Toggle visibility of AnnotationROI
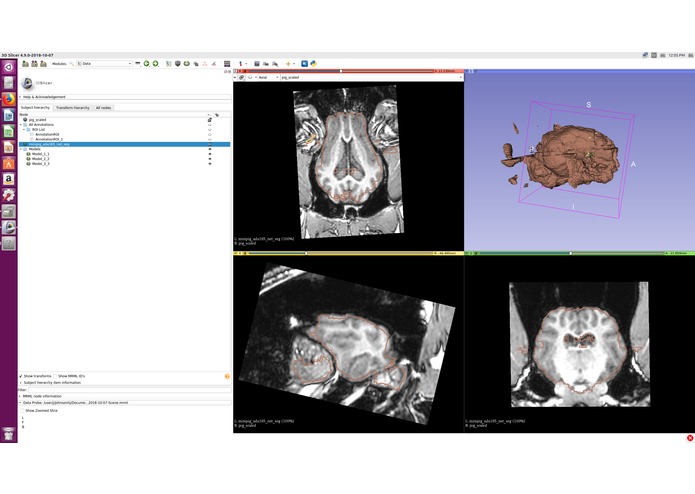695x494 pixels. (210, 134)
